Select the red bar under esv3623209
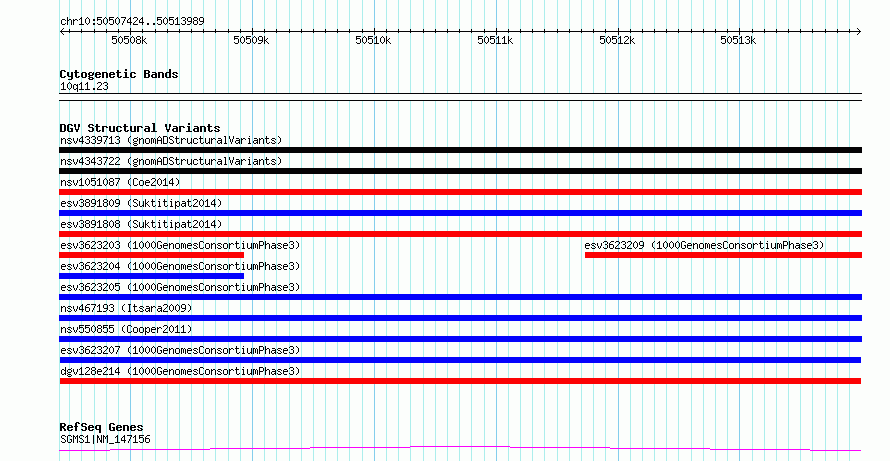890x461 pixels. coord(723,255)
